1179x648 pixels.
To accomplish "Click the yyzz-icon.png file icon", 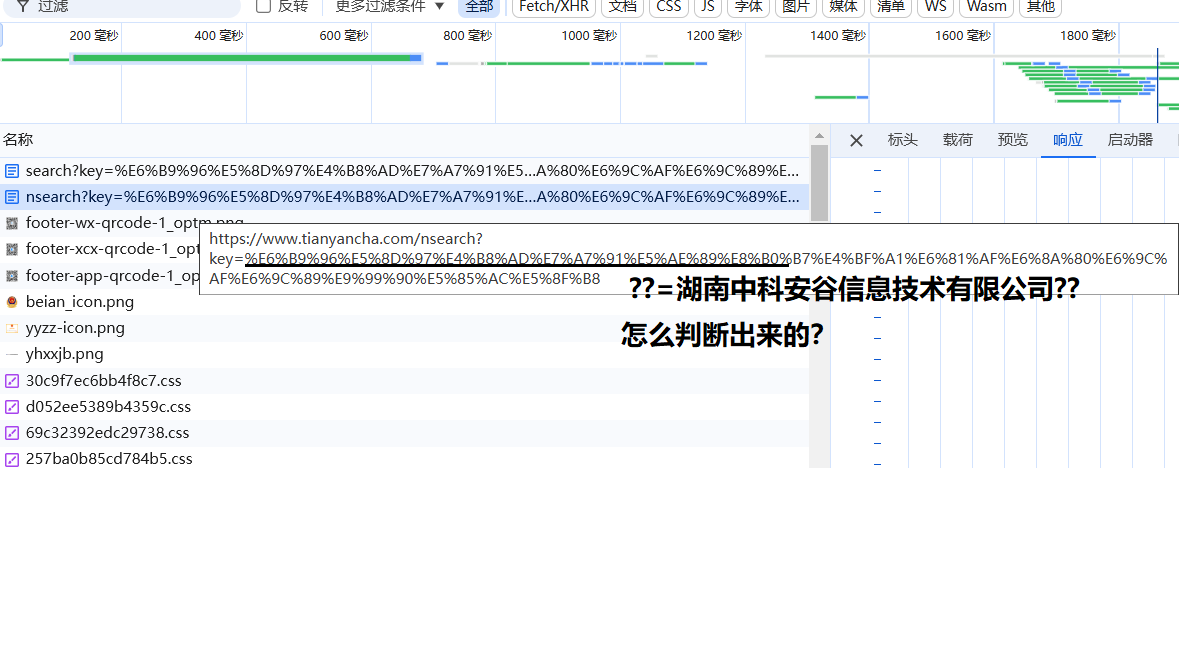I will point(12,328).
